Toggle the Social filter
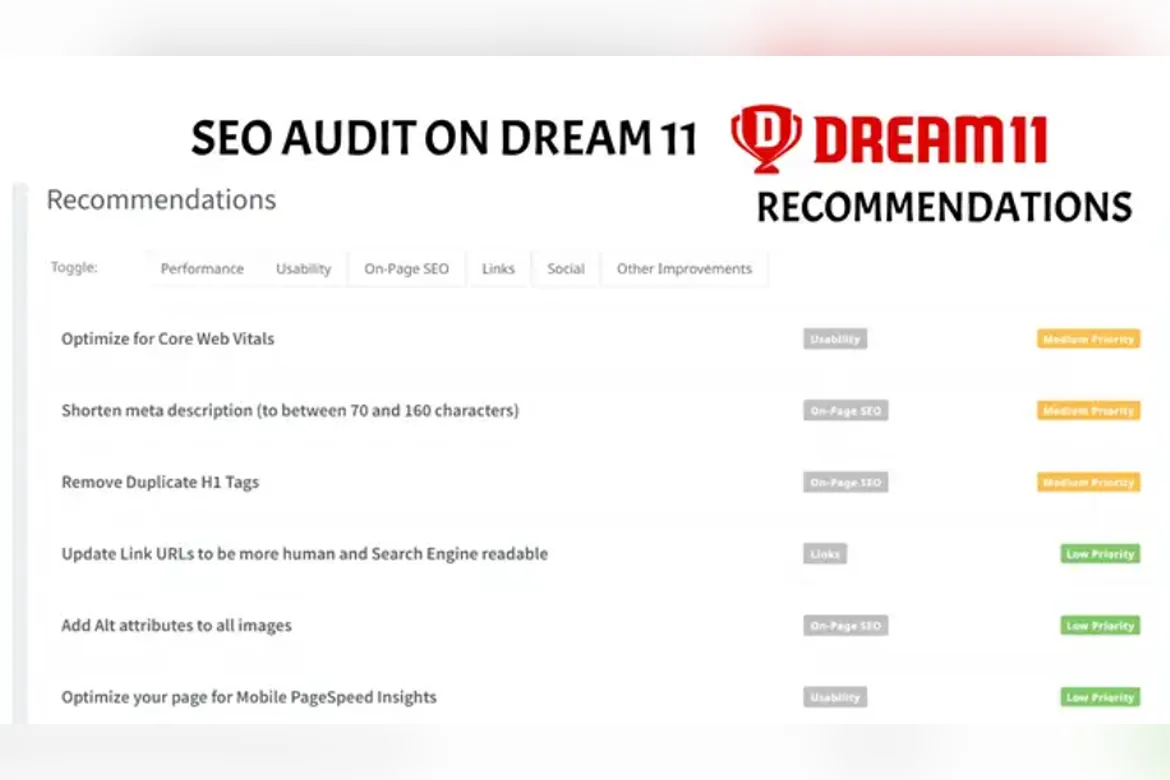 [x=566, y=269]
